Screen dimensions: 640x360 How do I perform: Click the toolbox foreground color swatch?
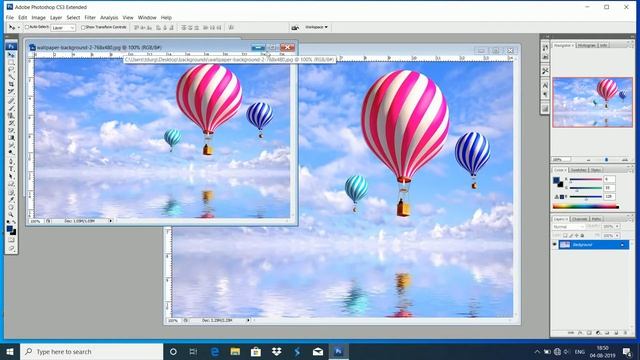pos(10,229)
